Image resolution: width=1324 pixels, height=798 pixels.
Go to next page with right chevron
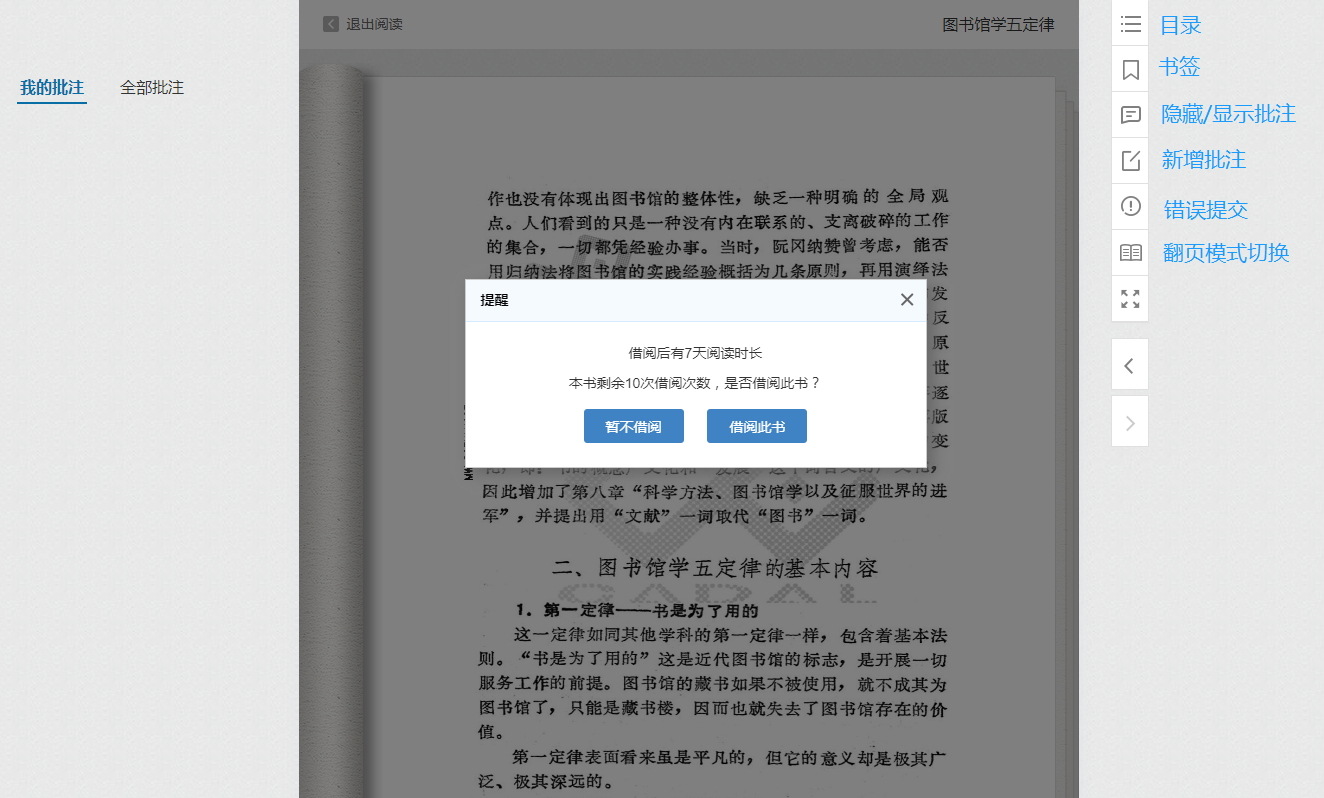1130,423
